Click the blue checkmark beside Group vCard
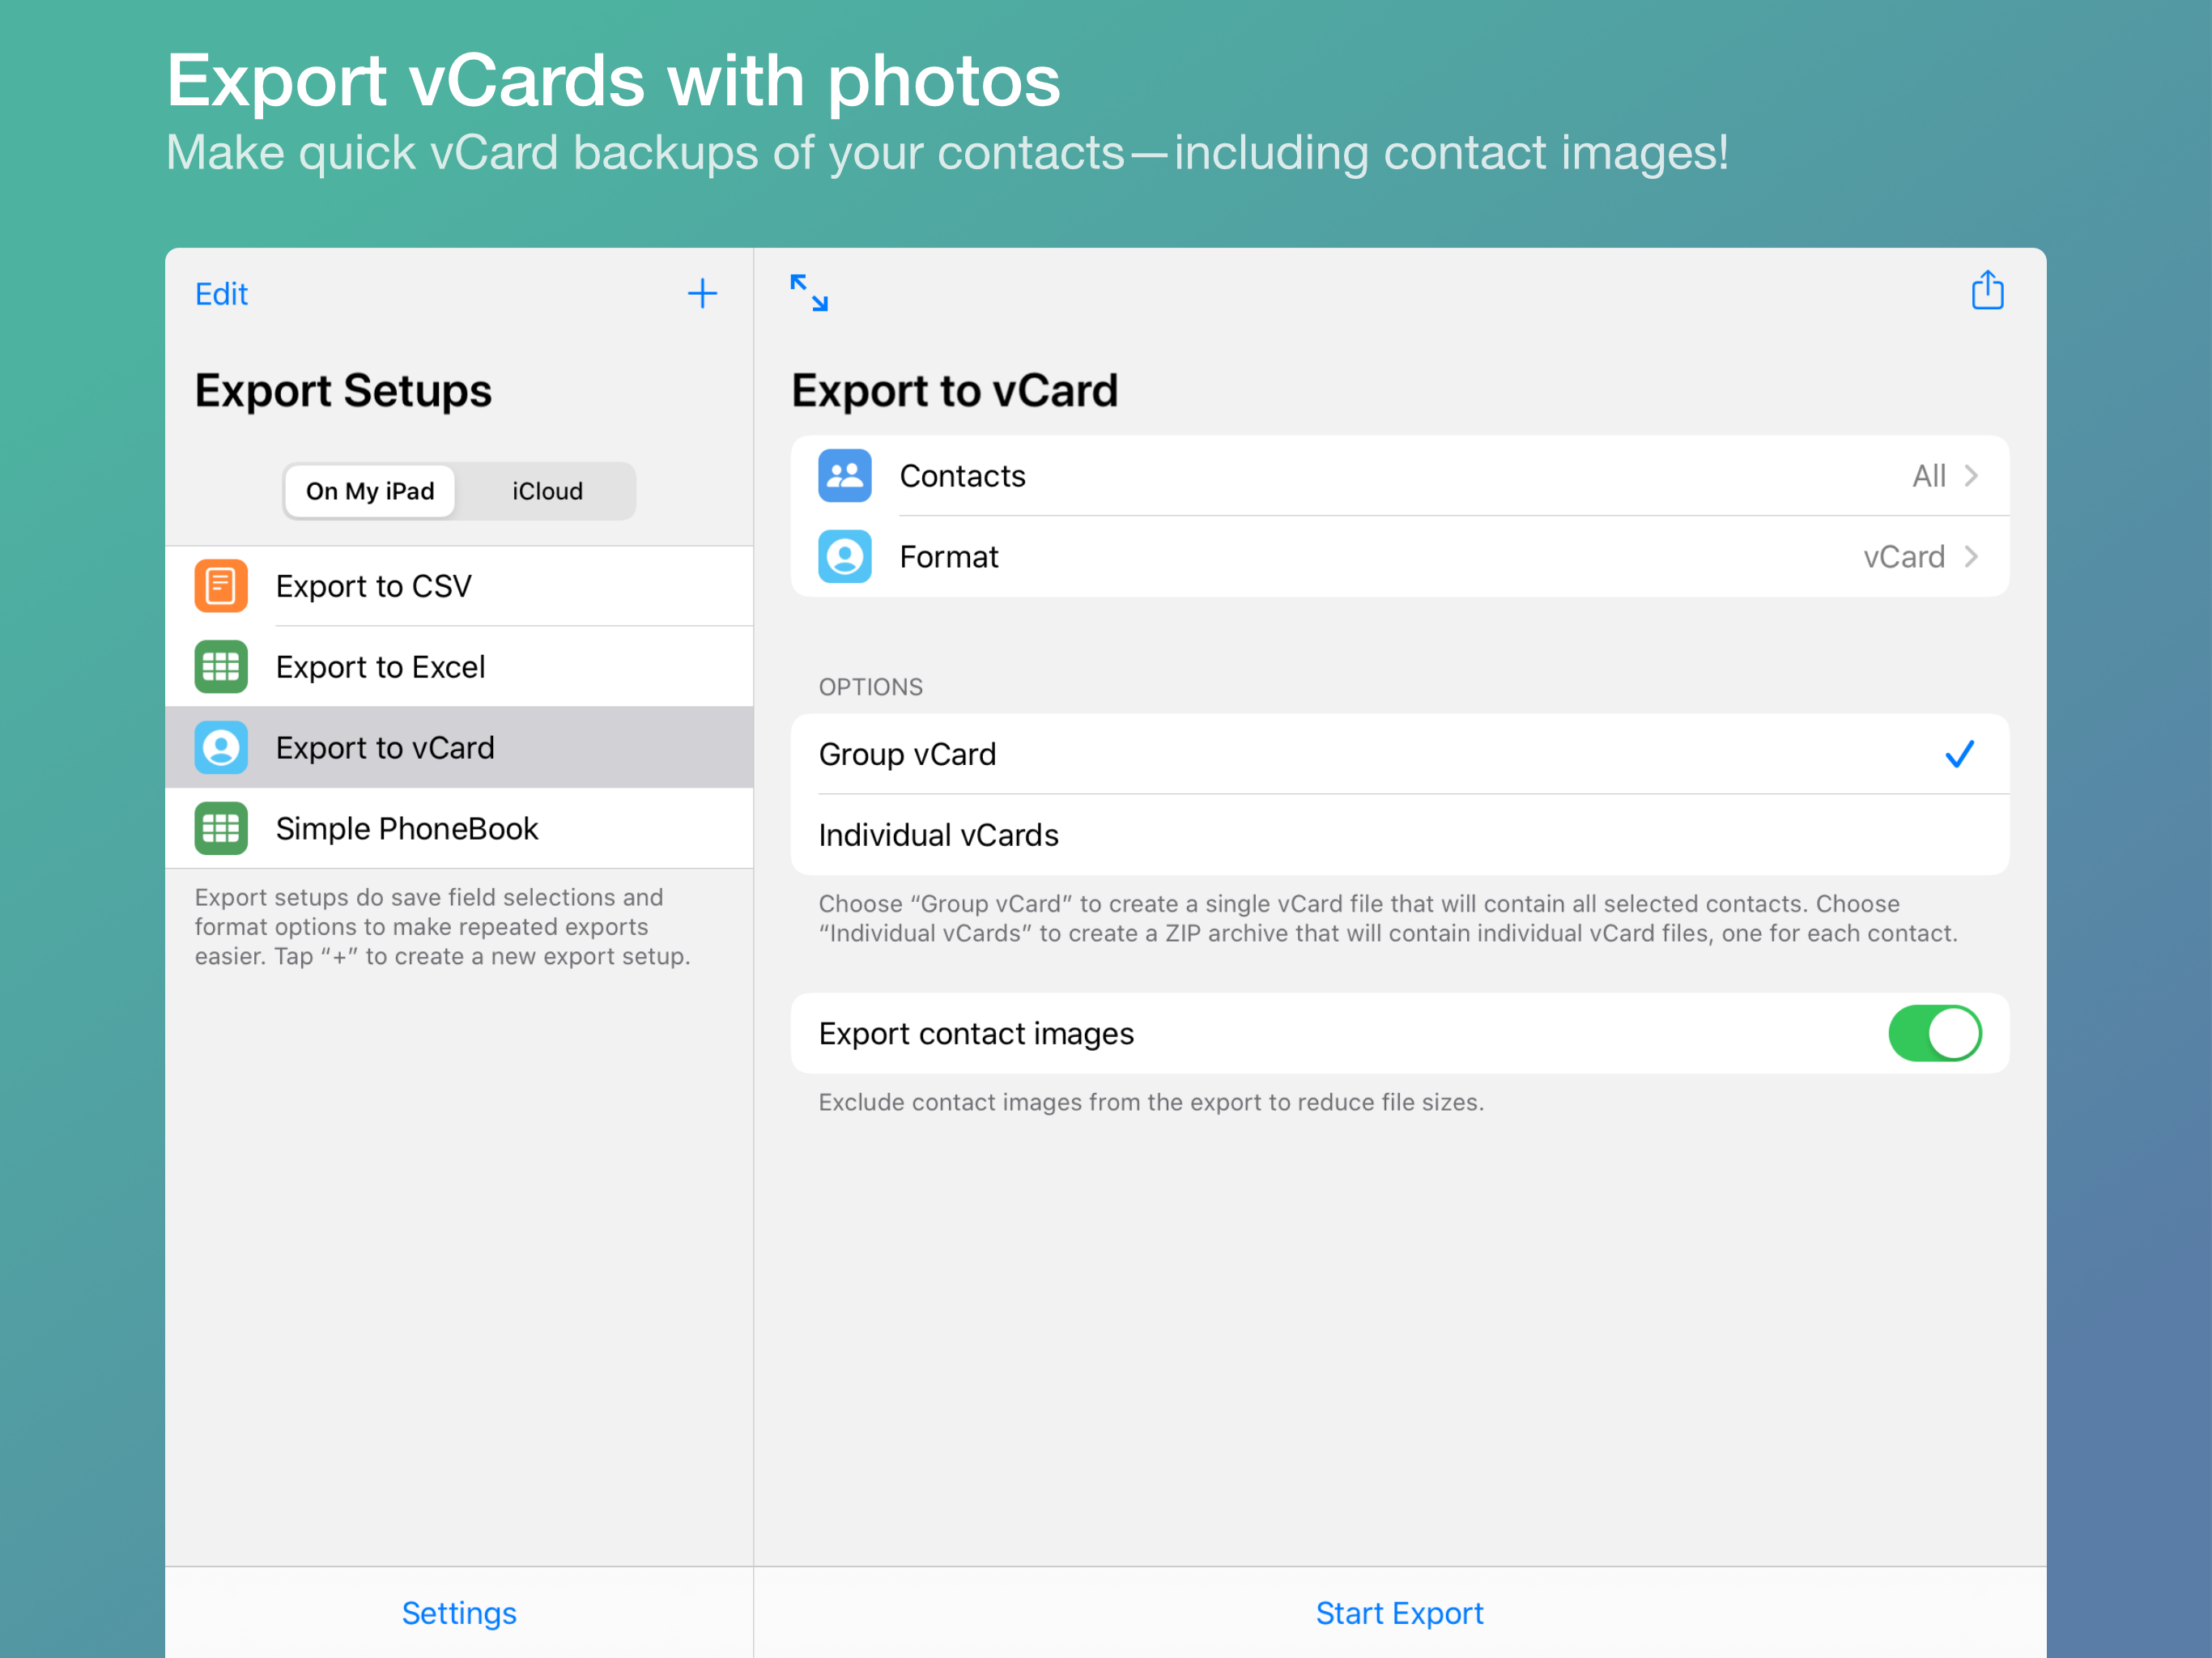Screen dimensions: 2212x1658 pyautogui.click(x=1960, y=754)
